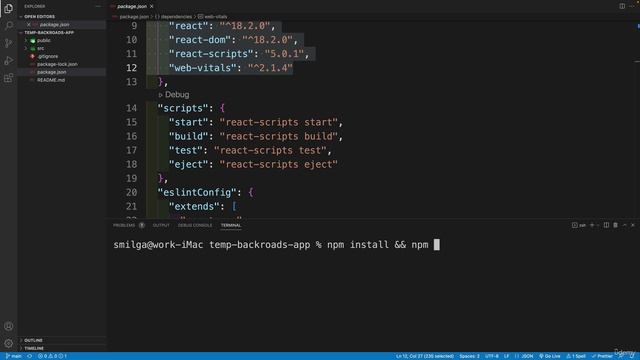This screenshot has height=360, width=640.
Task: Split the terminal panel
Action: (x=607, y=225)
